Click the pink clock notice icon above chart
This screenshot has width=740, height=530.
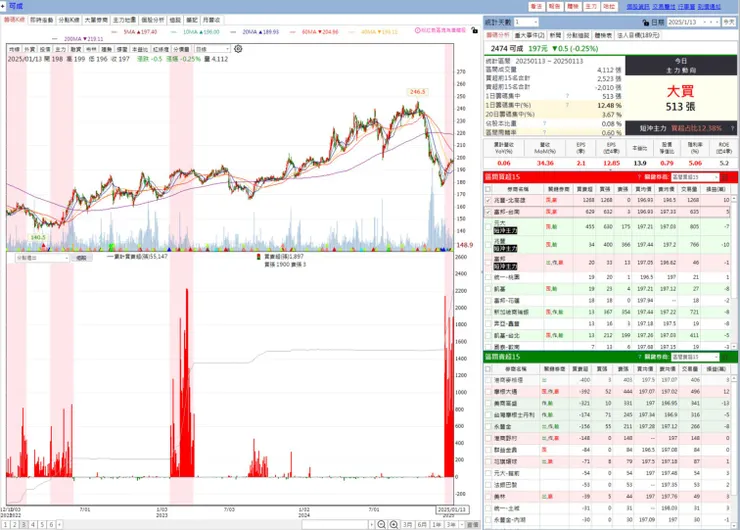tap(417, 30)
